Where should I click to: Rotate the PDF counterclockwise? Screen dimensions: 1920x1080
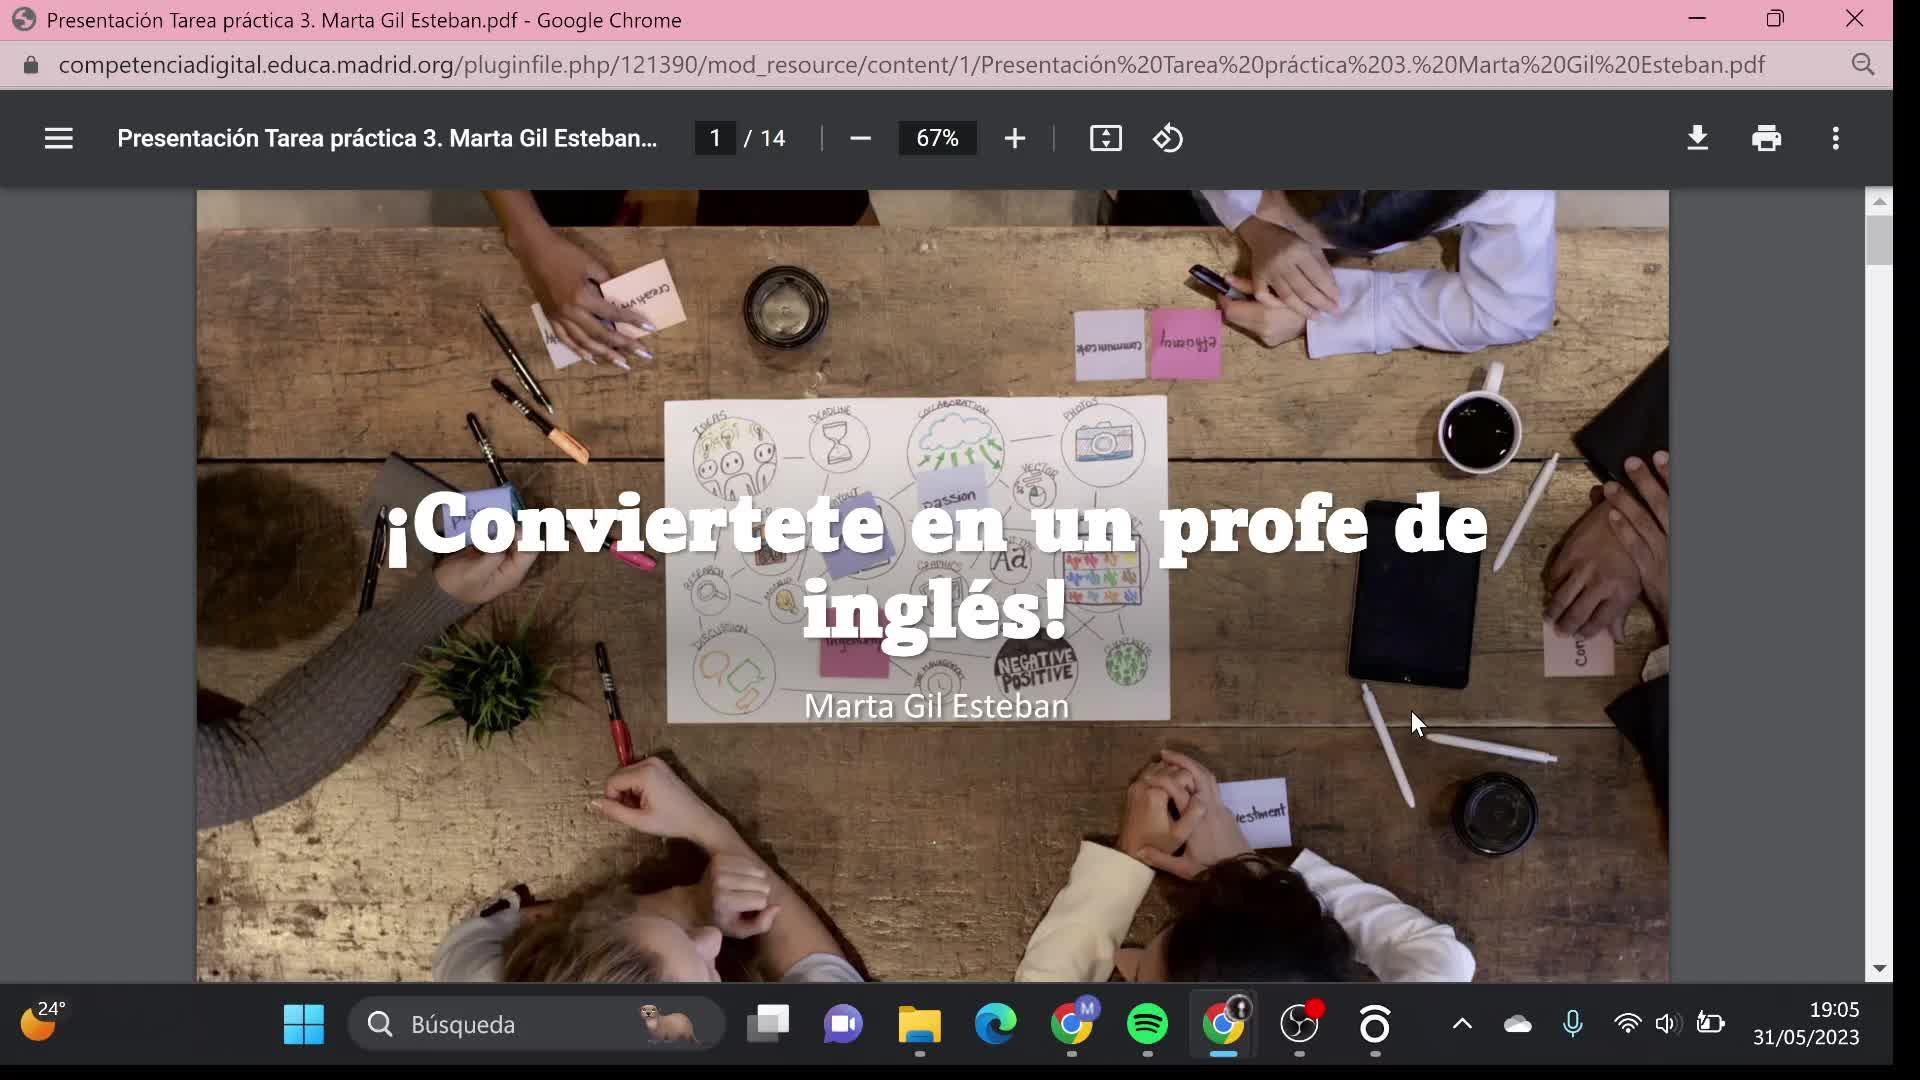[x=1168, y=138]
